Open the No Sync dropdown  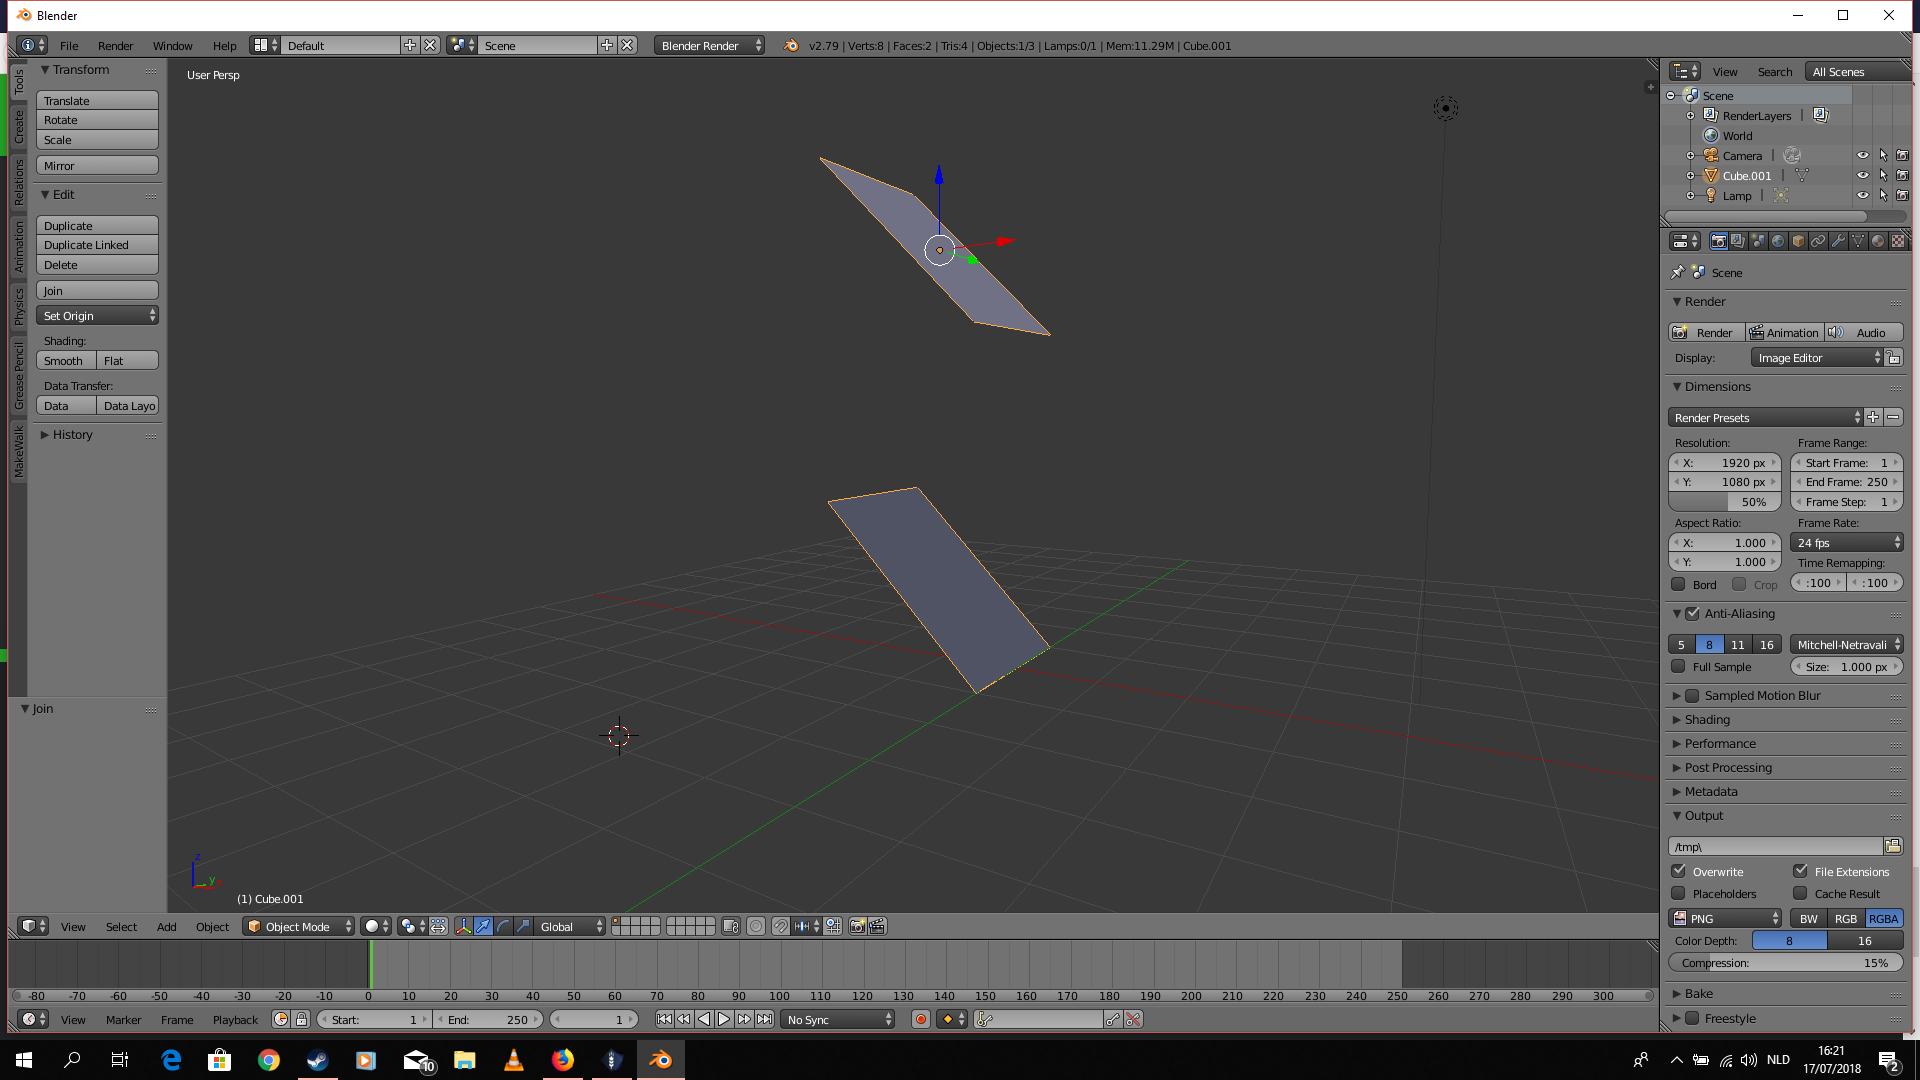click(838, 1020)
